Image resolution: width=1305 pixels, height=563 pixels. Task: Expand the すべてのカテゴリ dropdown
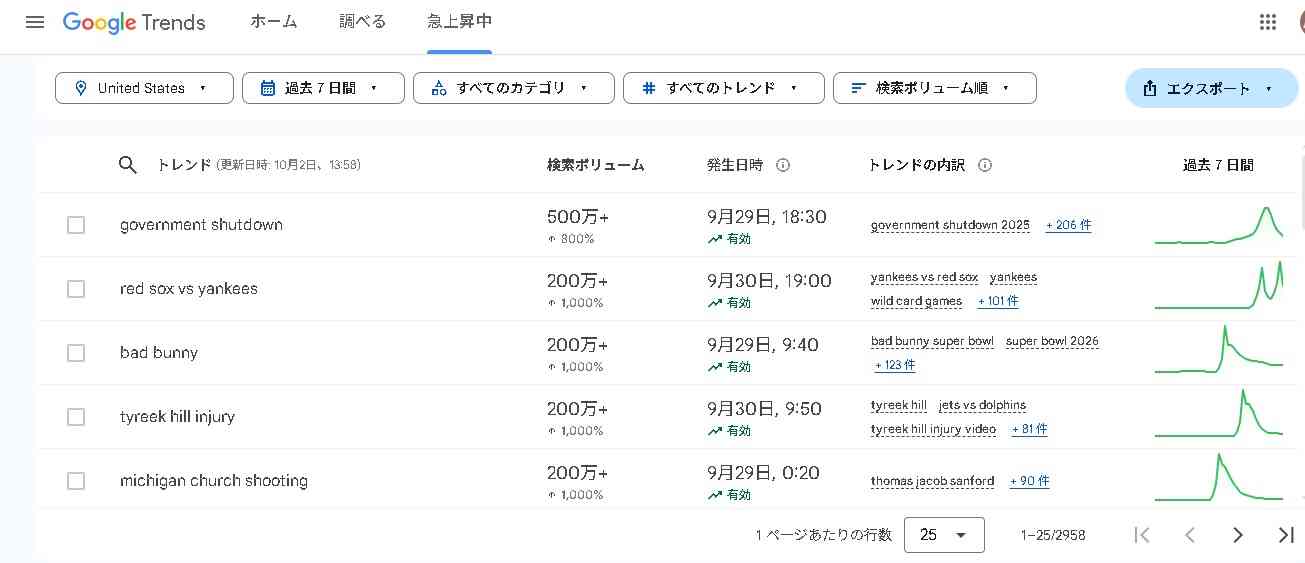click(514, 88)
